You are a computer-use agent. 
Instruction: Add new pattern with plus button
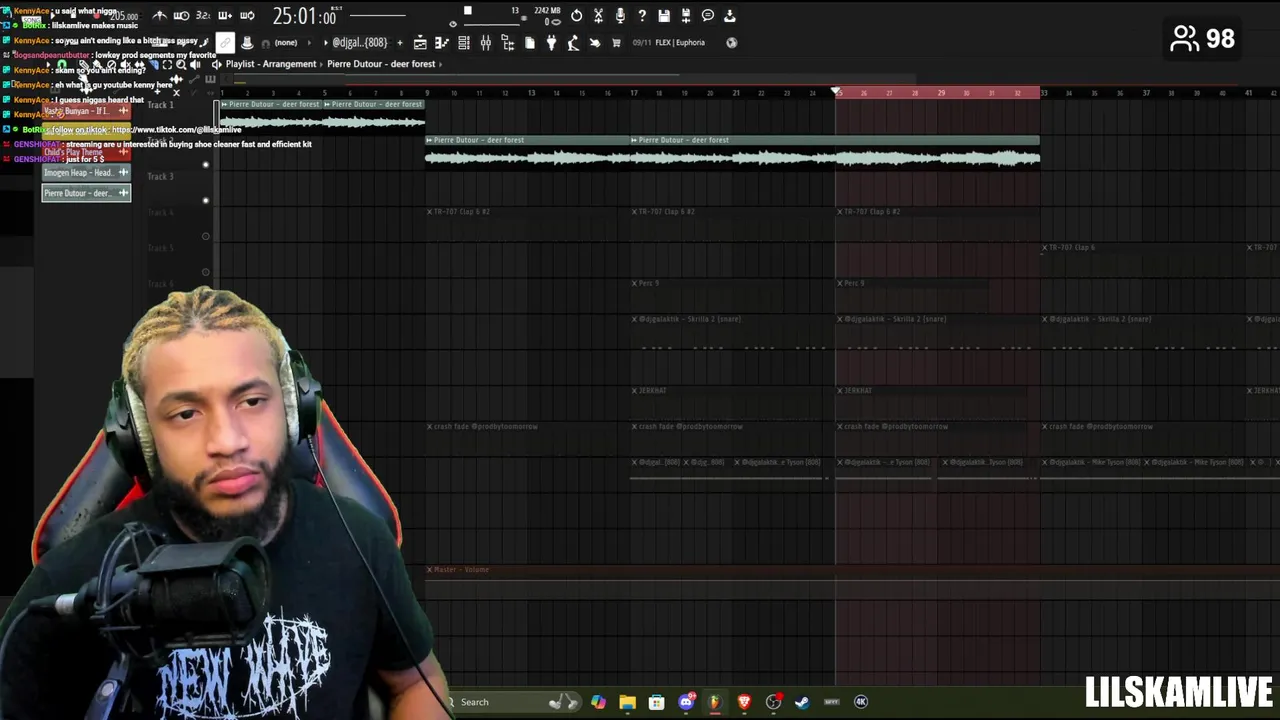pyautogui.click(x=400, y=43)
